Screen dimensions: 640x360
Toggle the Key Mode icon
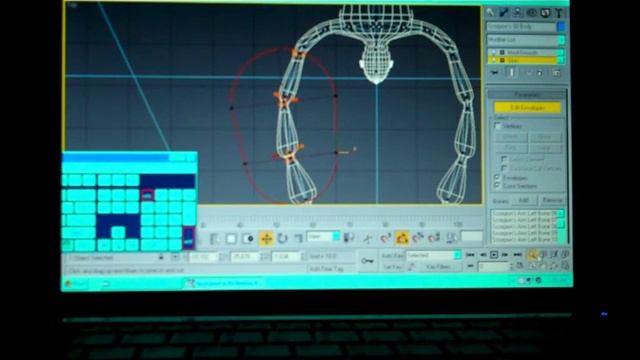click(471, 266)
